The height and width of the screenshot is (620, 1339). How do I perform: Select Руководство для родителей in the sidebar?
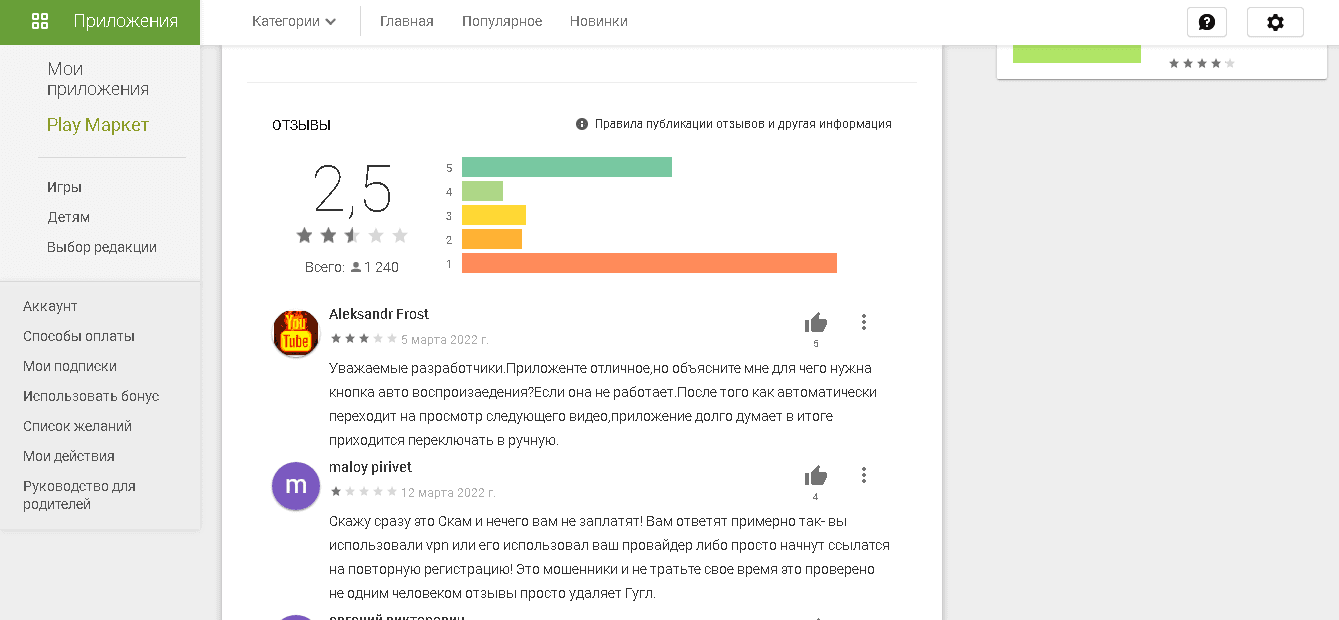pos(78,495)
